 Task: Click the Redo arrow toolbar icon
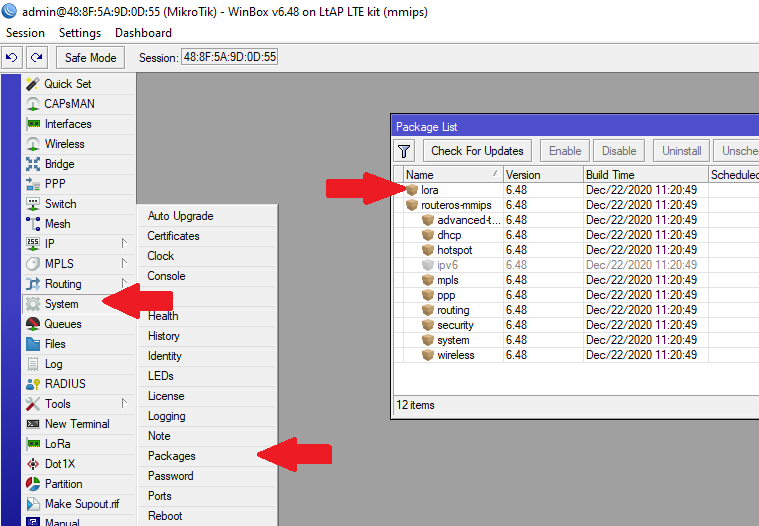click(x=36, y=58)
